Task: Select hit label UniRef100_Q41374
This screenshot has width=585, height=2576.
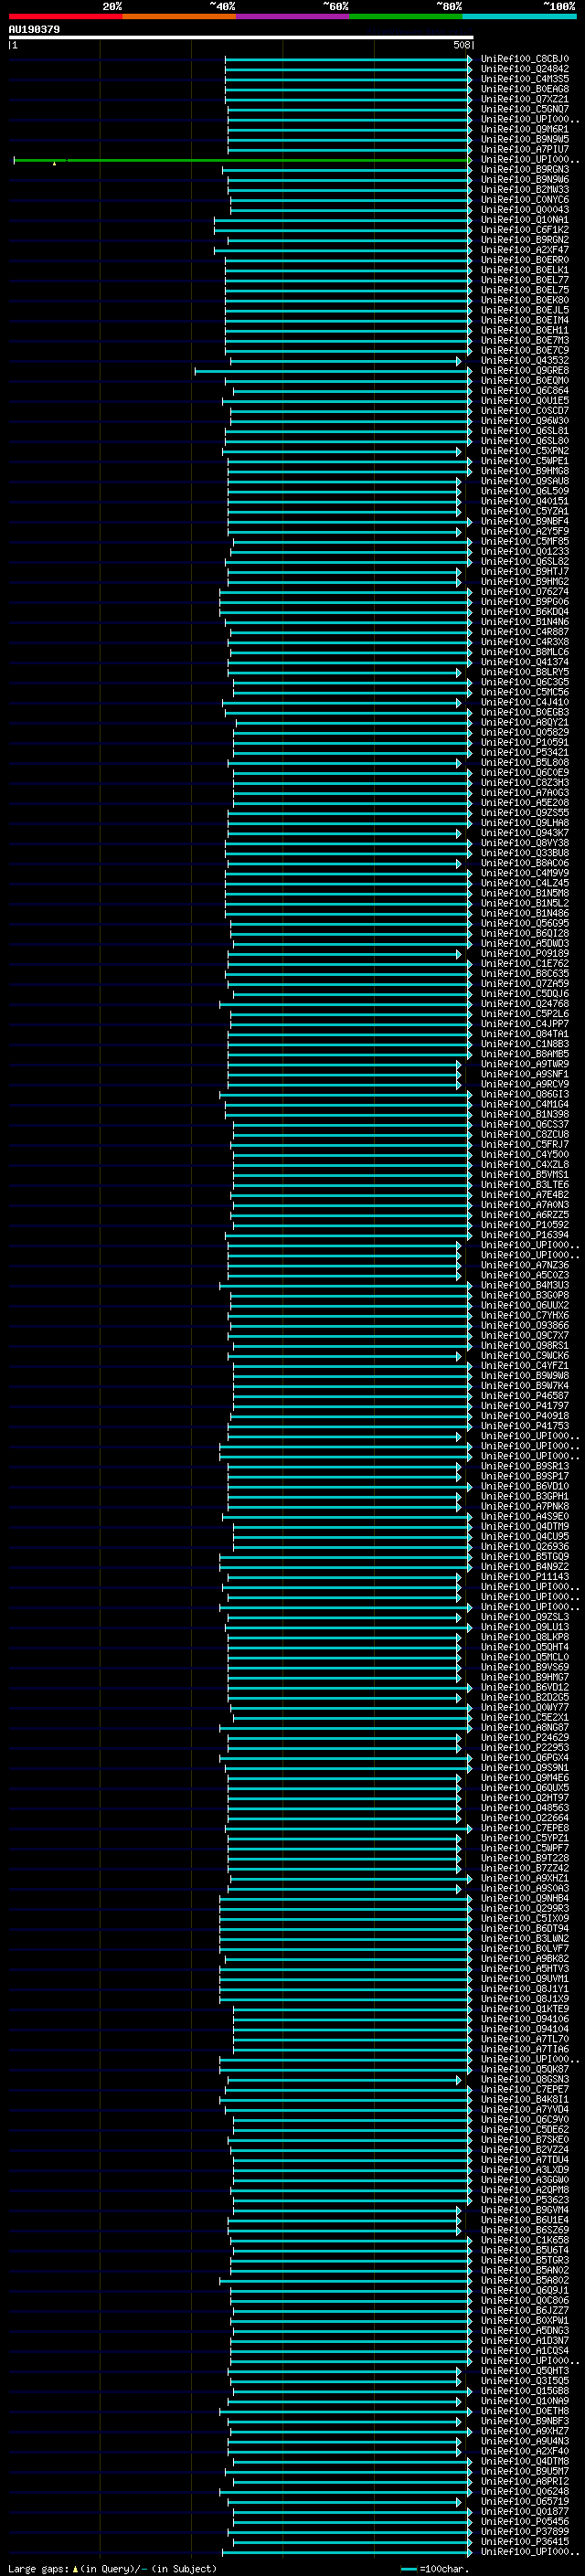Action: [525, 662]
